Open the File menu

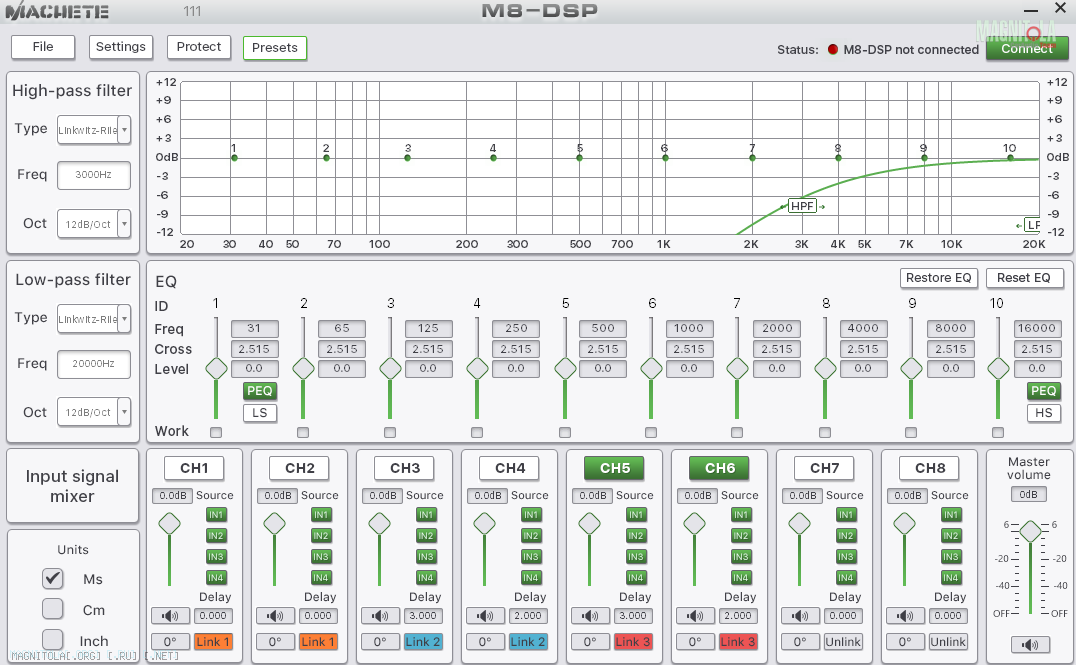click(x=43, y=47)
